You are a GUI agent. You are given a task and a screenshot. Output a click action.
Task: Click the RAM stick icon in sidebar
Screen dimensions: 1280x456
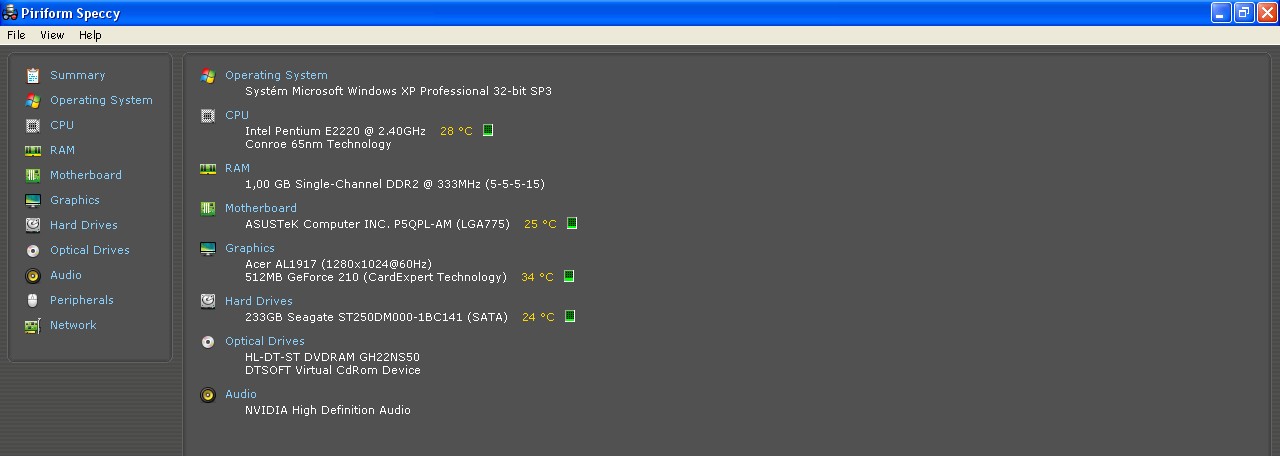point(33,150)
